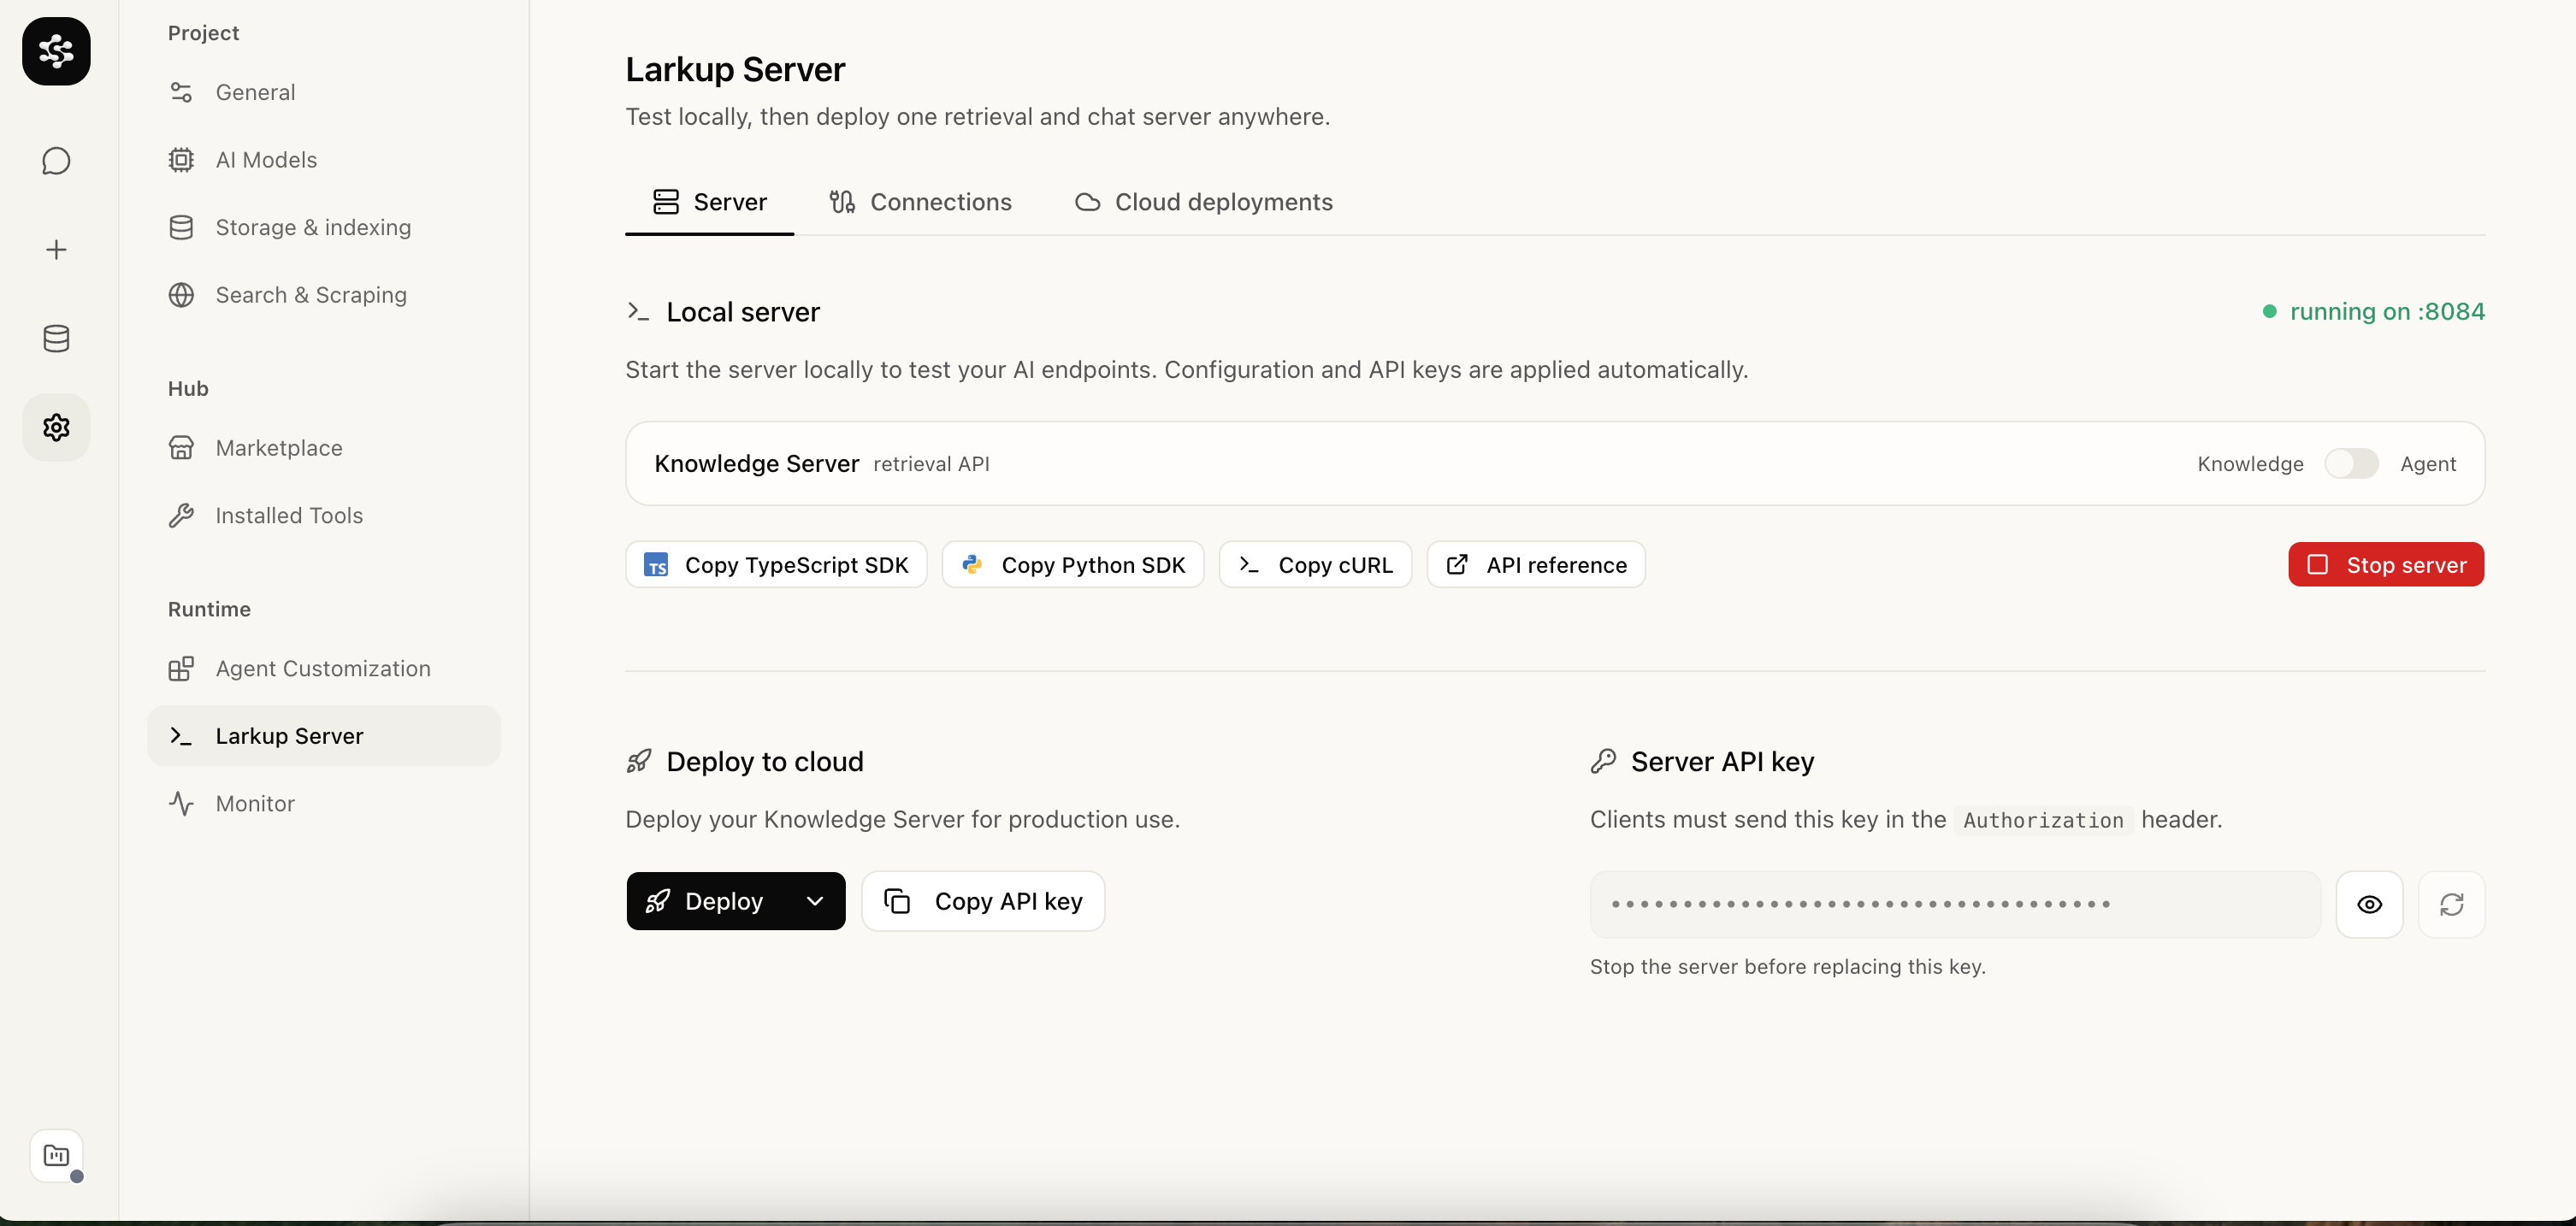
Task: Open Search & Scraping settings
Action: (x=324, y=295)
